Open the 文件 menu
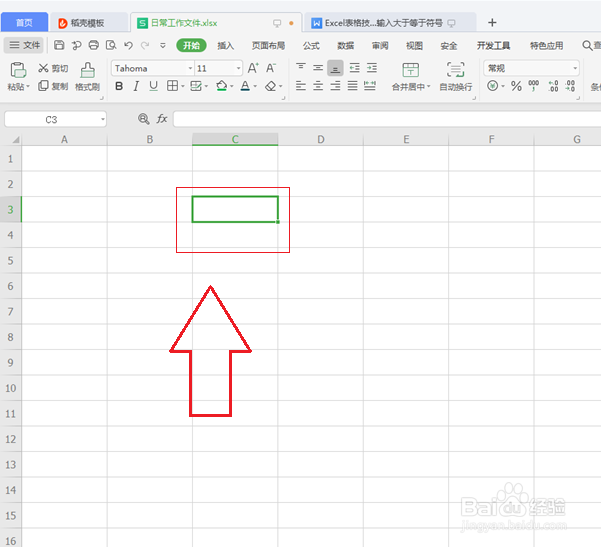 [25, 45]
